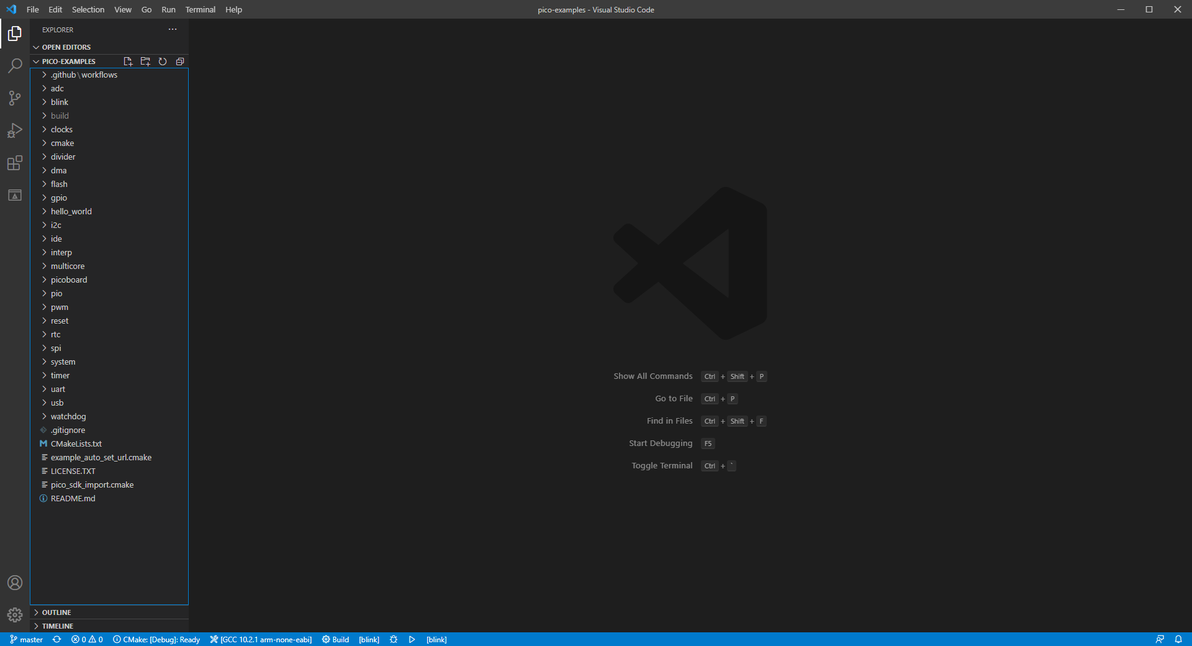The height and width of the screenshot is (646, 1192).
Task: Open CMakeLists.txt file
Action: [109, 445]
